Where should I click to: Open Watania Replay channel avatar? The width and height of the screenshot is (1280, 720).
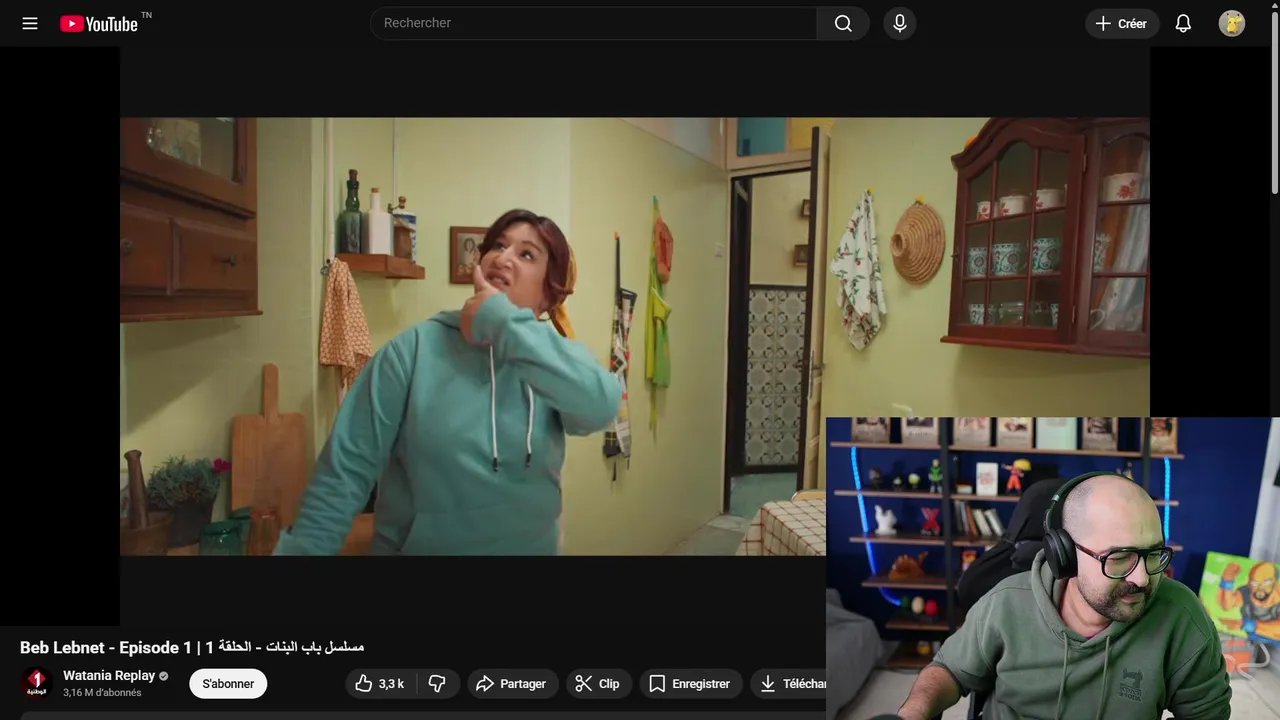click(37, 684)
